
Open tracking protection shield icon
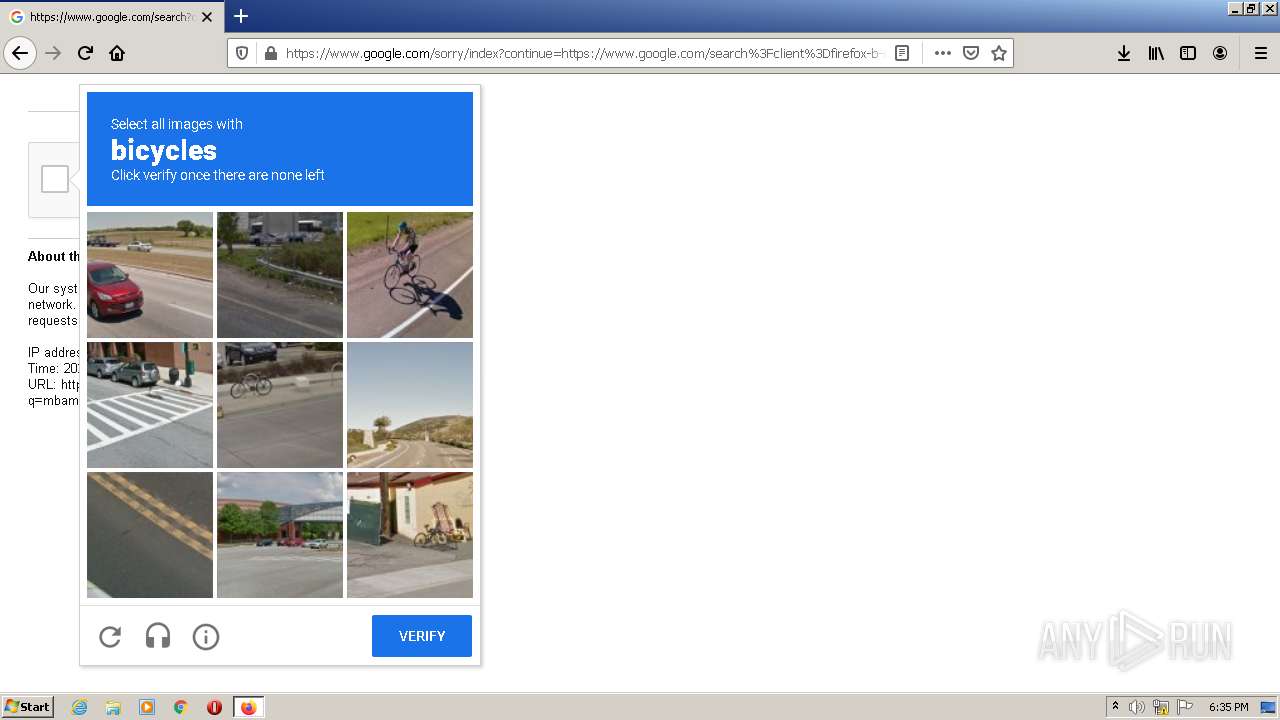pos(241,53)
